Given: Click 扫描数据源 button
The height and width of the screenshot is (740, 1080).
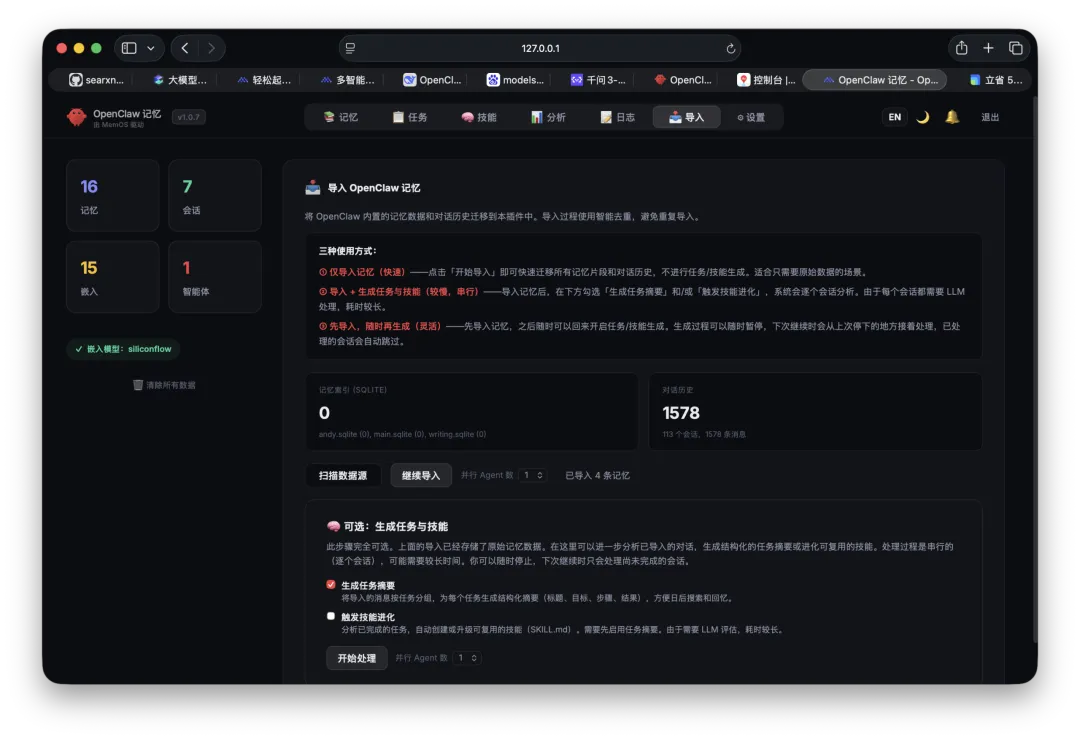Looking at the screenshot, I should (343, 475).
